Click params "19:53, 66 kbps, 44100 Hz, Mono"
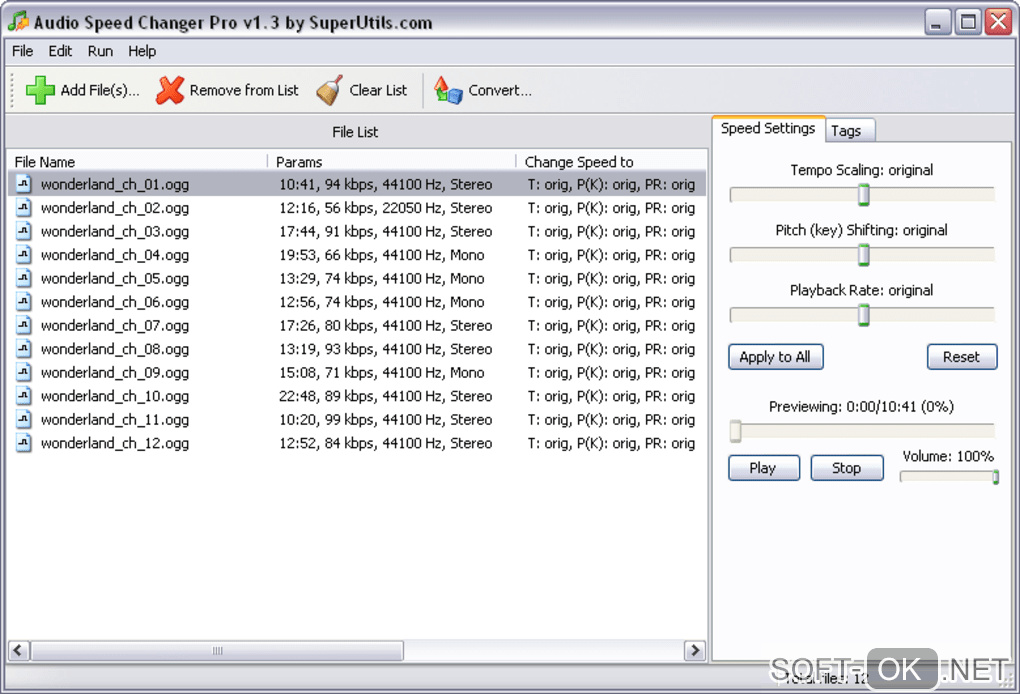The width and height of the screenshot is (1020, 694). 382,255
